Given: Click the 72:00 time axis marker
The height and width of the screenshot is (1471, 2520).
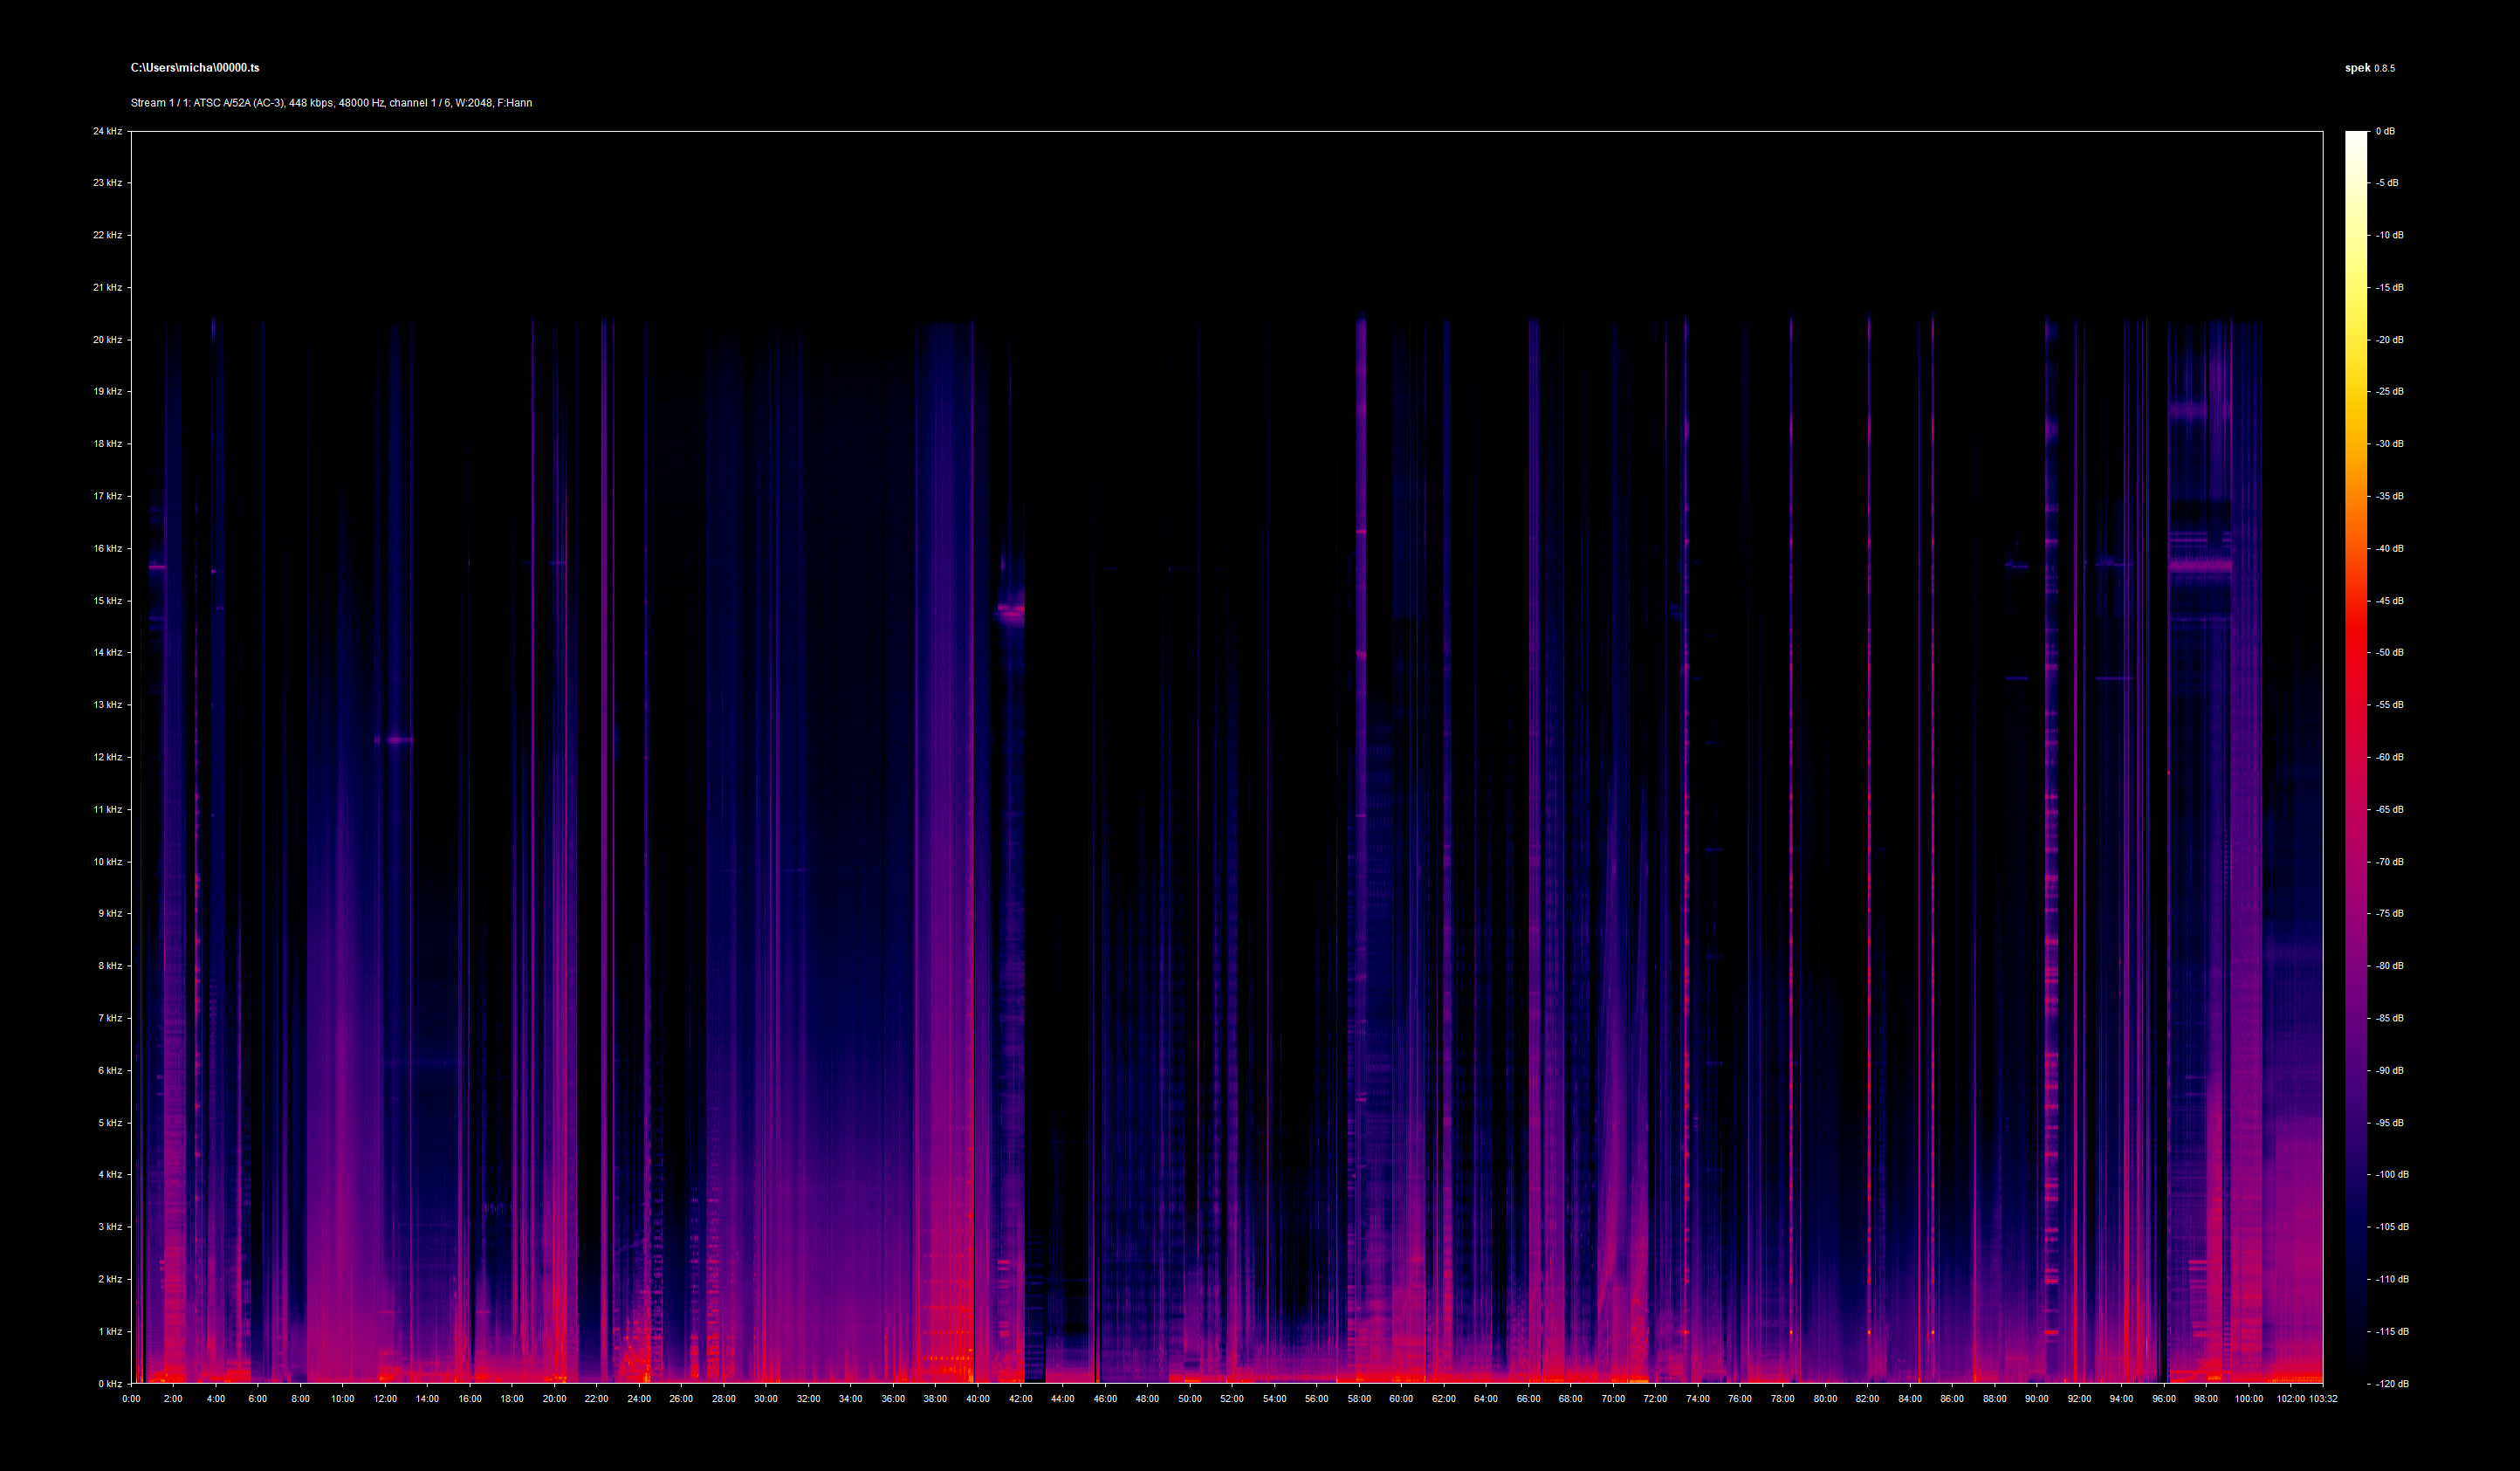Looking at the screenshot, I should tap(1655, 1399).
